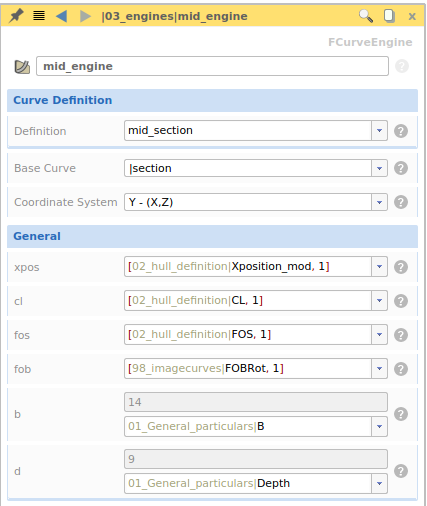Open help for the Definition field
This screenshot has width=427, height=506.
point(401,131)
